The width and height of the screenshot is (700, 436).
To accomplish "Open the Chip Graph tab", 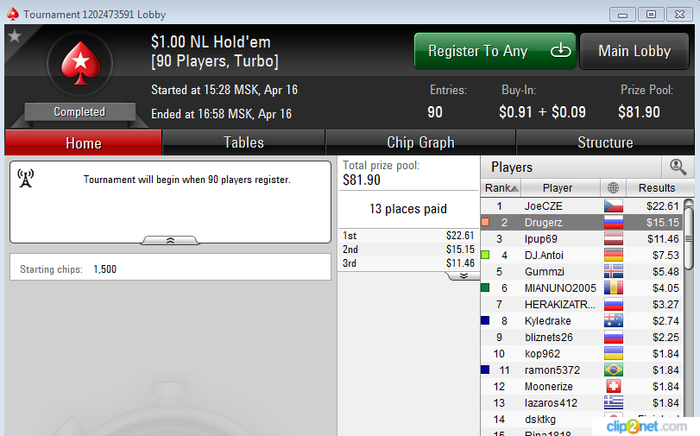I will tap(420, 142).
